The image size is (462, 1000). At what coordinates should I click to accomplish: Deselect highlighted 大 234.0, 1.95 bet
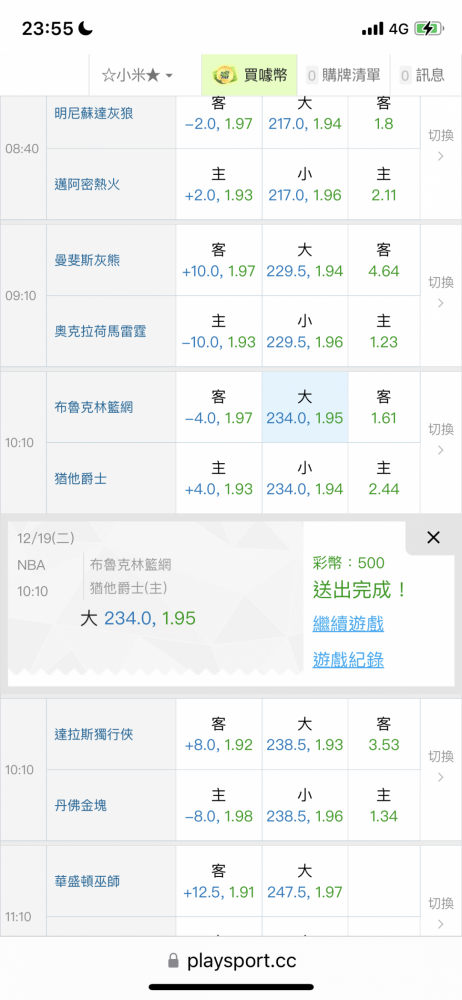[x=305, y=408]
